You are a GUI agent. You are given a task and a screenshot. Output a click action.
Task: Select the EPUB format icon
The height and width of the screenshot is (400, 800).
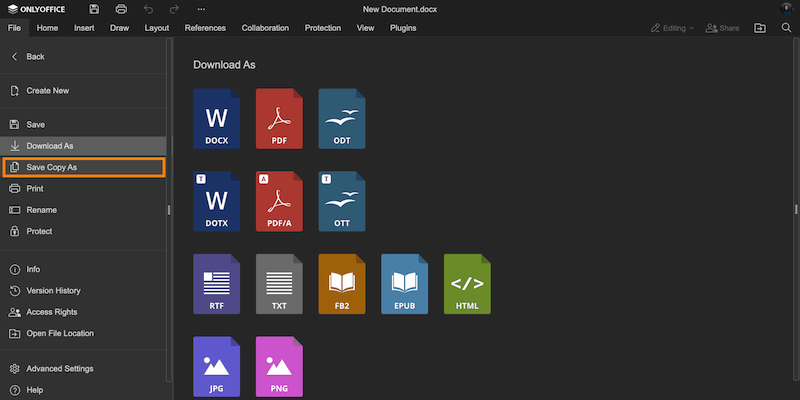(404, 284)
